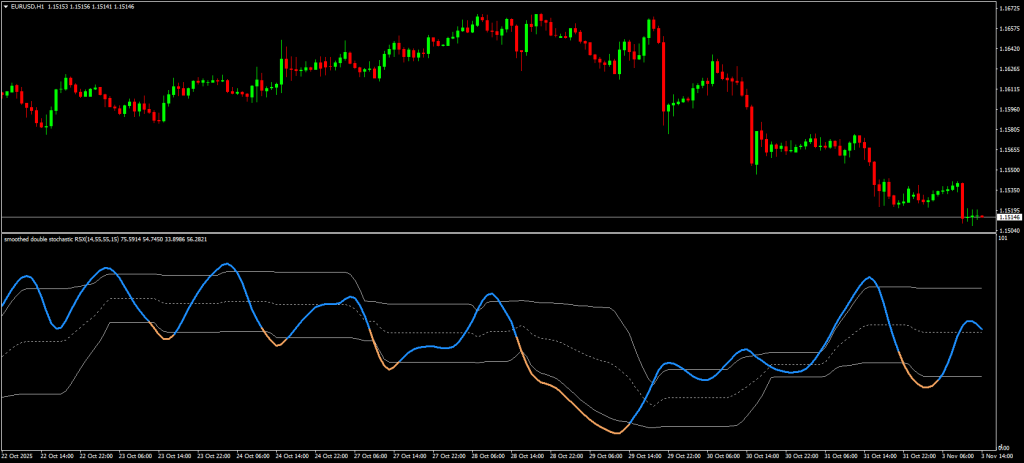Image resolution: width=1024 pixels, height=463 pixels.
Task: Click the 1.16115 price scale label
Action: 1008,89
